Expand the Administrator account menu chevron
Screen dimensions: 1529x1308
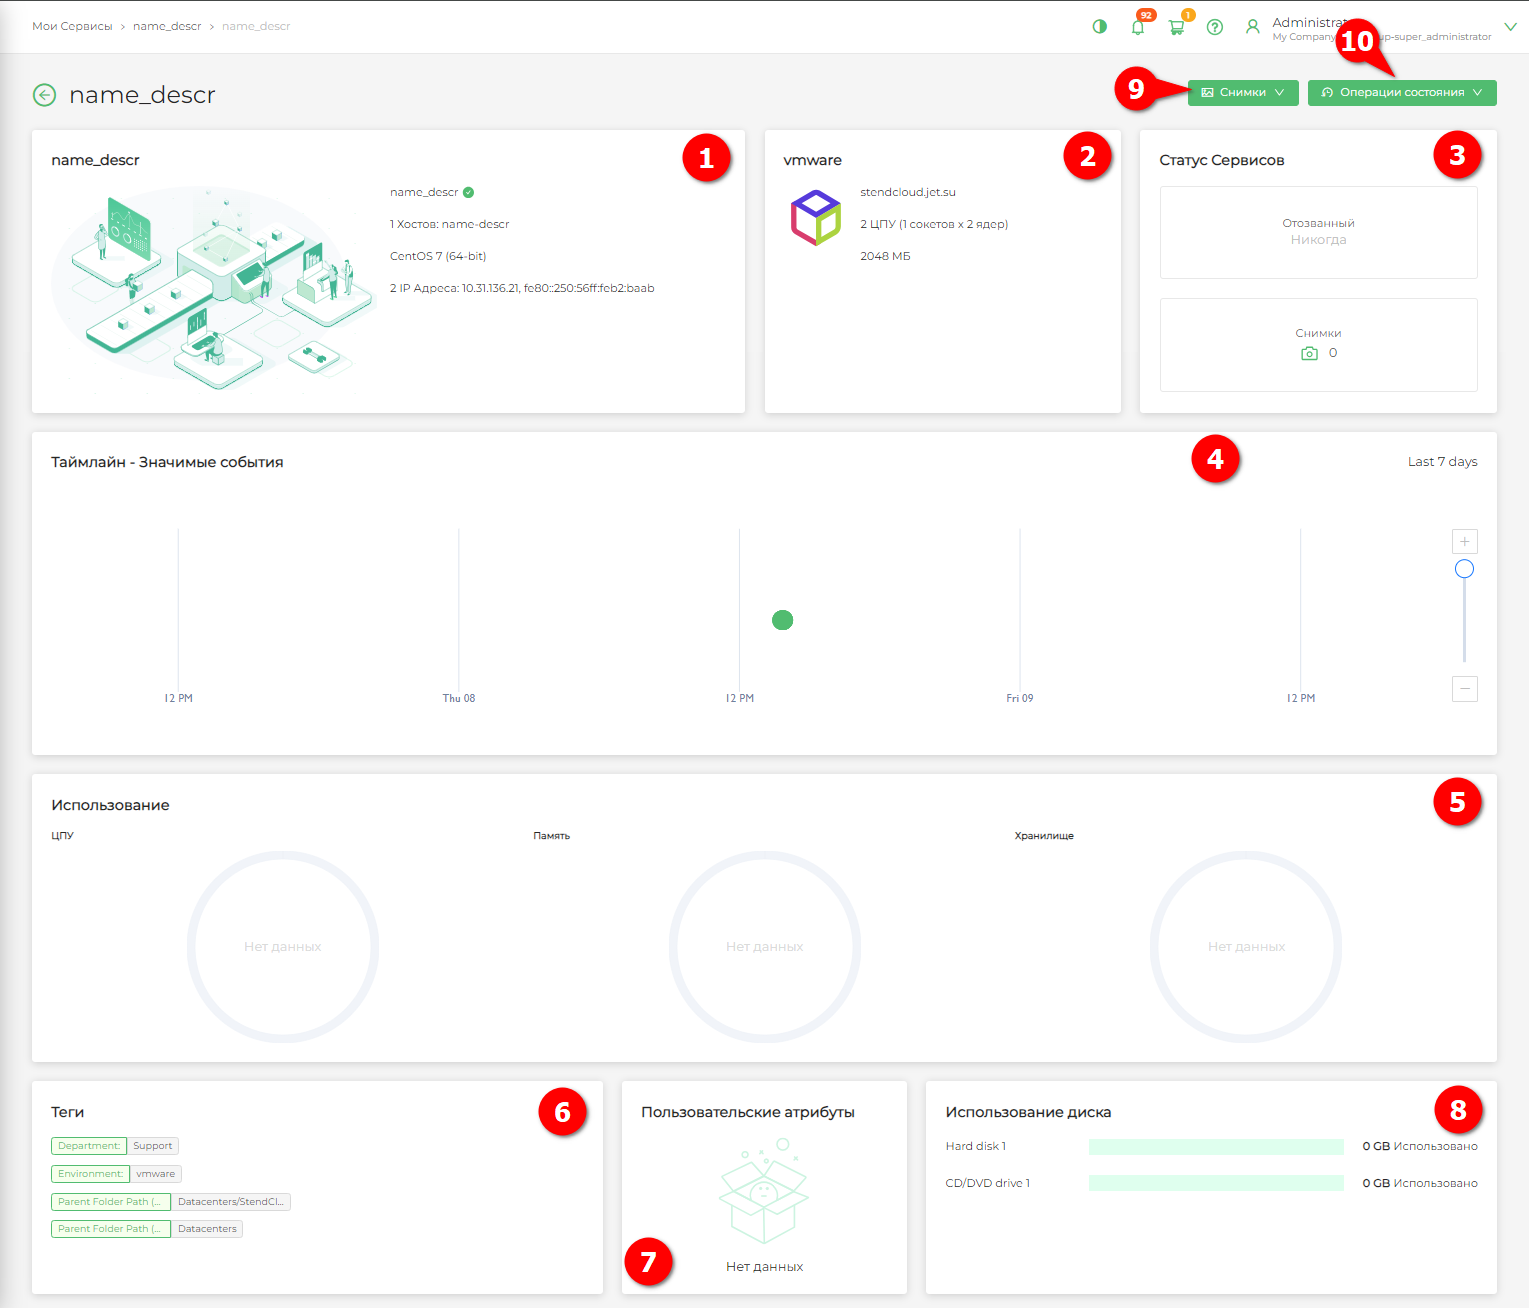point(1510,27)
